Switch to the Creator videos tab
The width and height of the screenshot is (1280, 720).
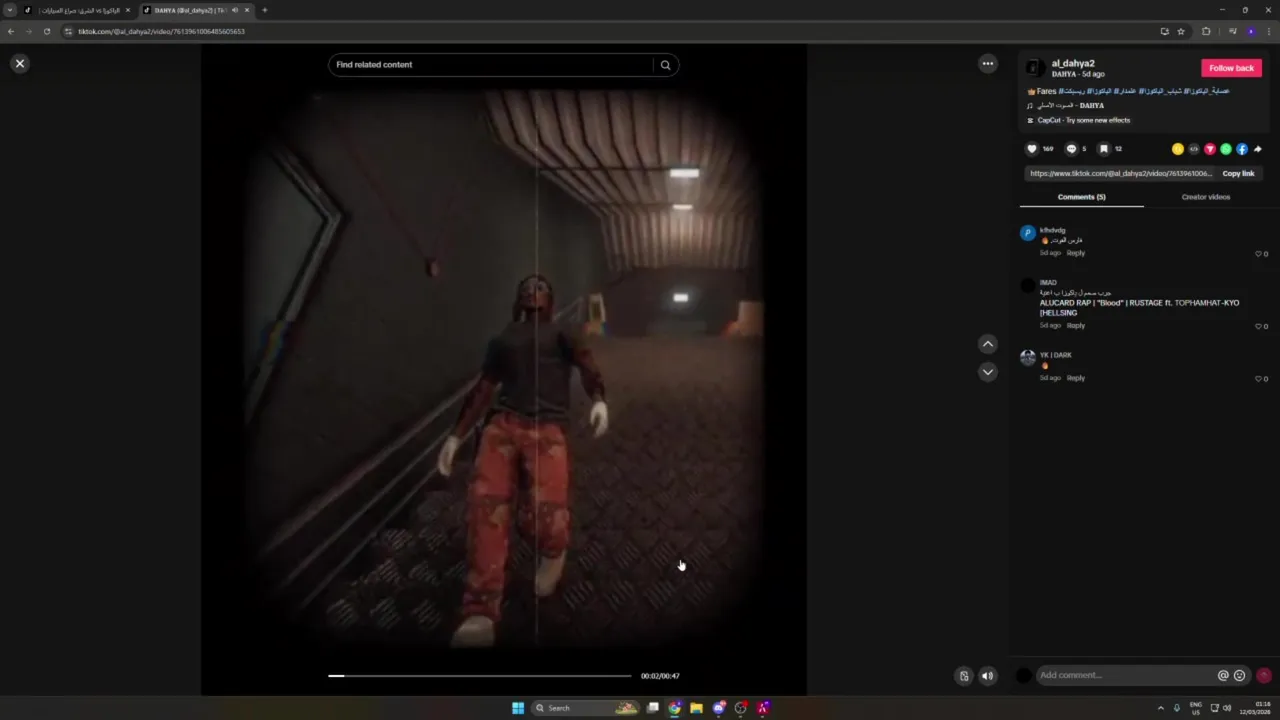(1206, 197)
